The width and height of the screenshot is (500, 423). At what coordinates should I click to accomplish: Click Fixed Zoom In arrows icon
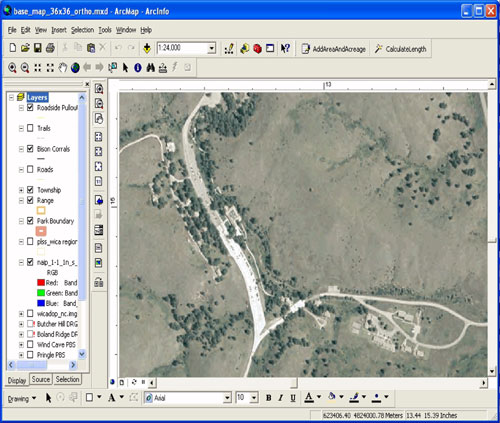point(38,68)
